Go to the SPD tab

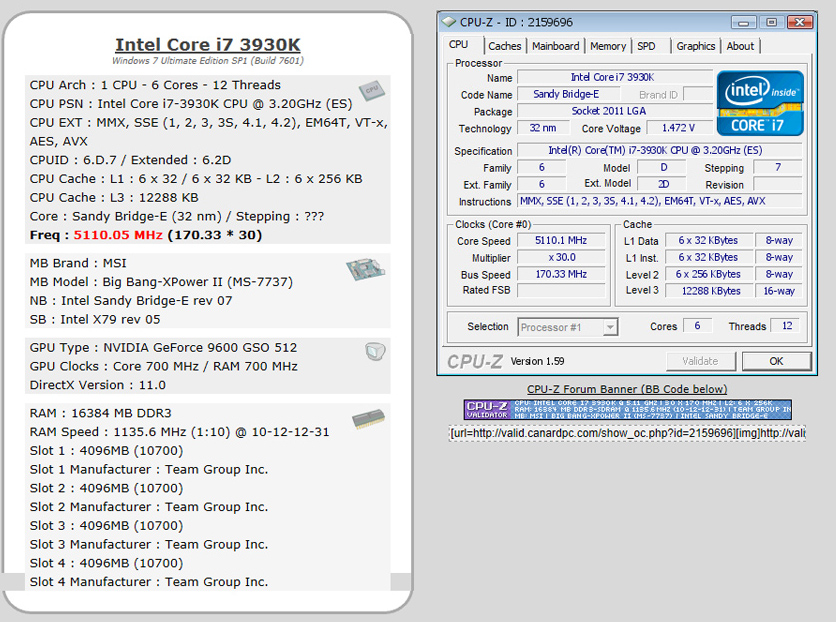point(647,46)
